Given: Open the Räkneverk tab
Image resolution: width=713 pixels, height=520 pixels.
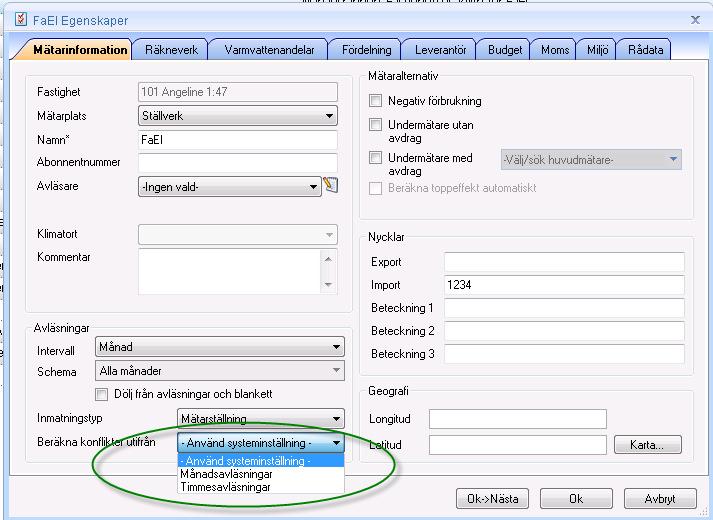Looking at the screenshot, I should pos(171,50).
